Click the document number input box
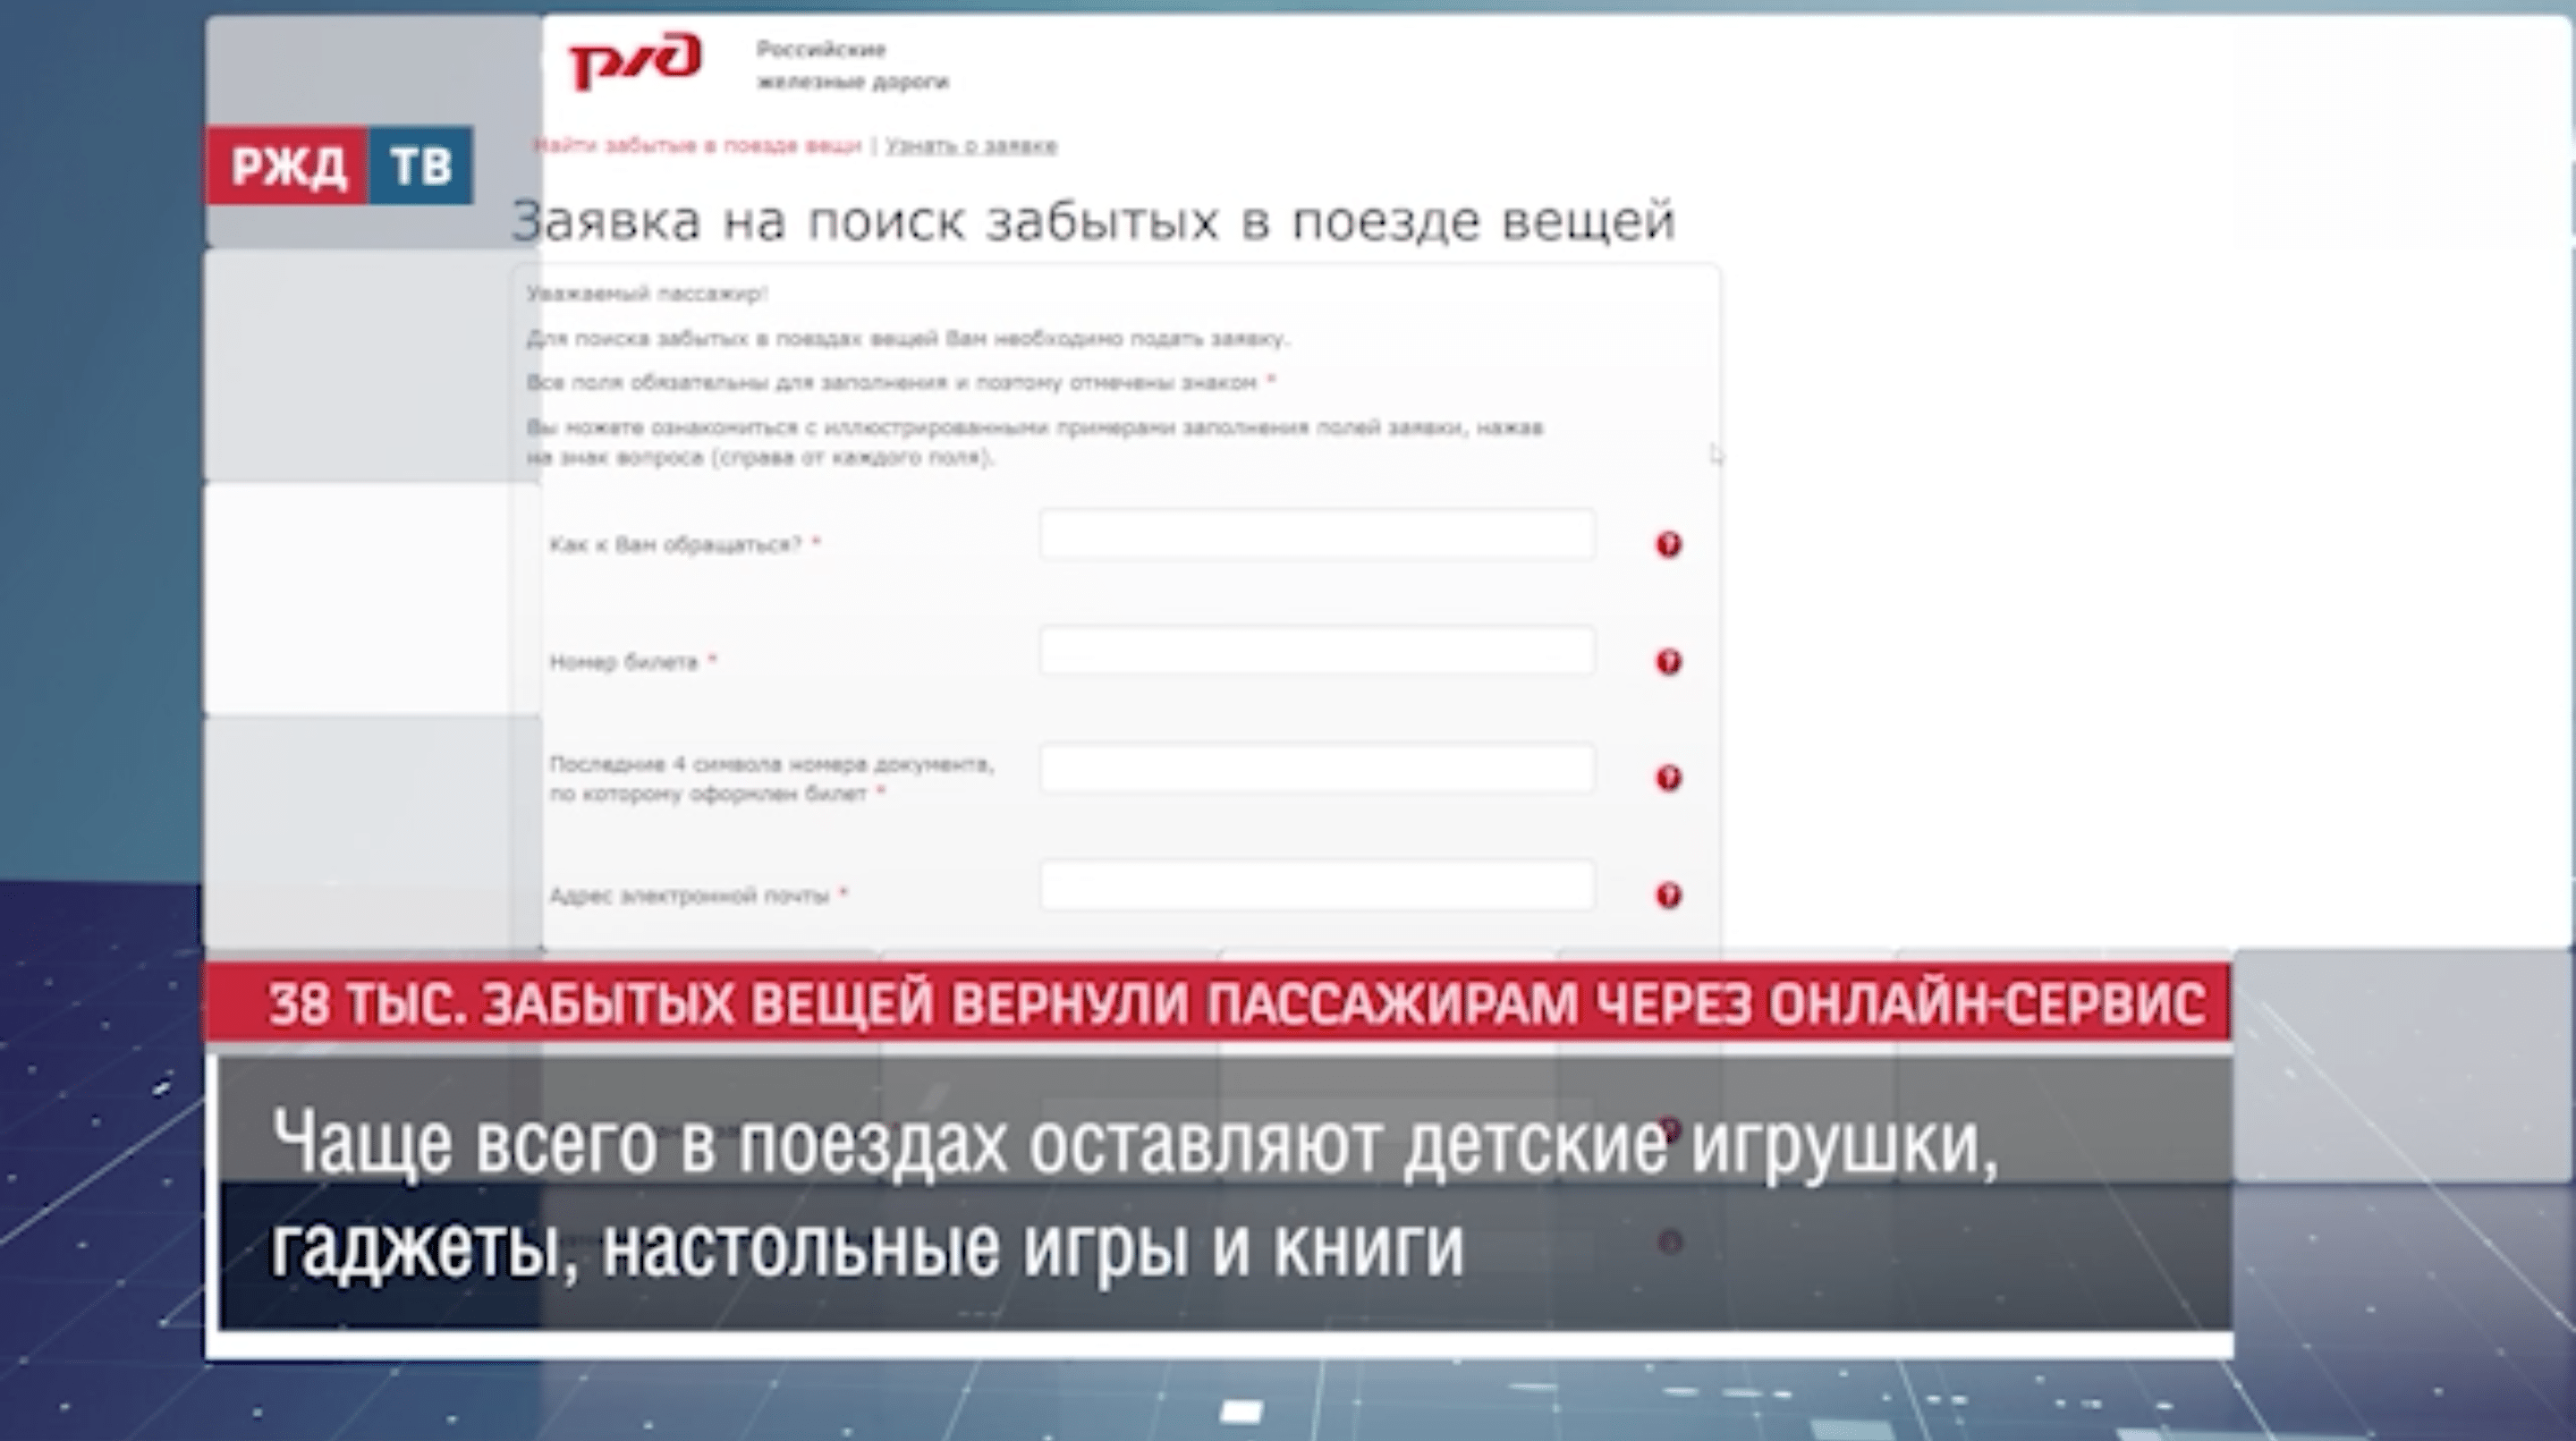The width and height of the screenshot is (2576, 1441). (1318, 770)
